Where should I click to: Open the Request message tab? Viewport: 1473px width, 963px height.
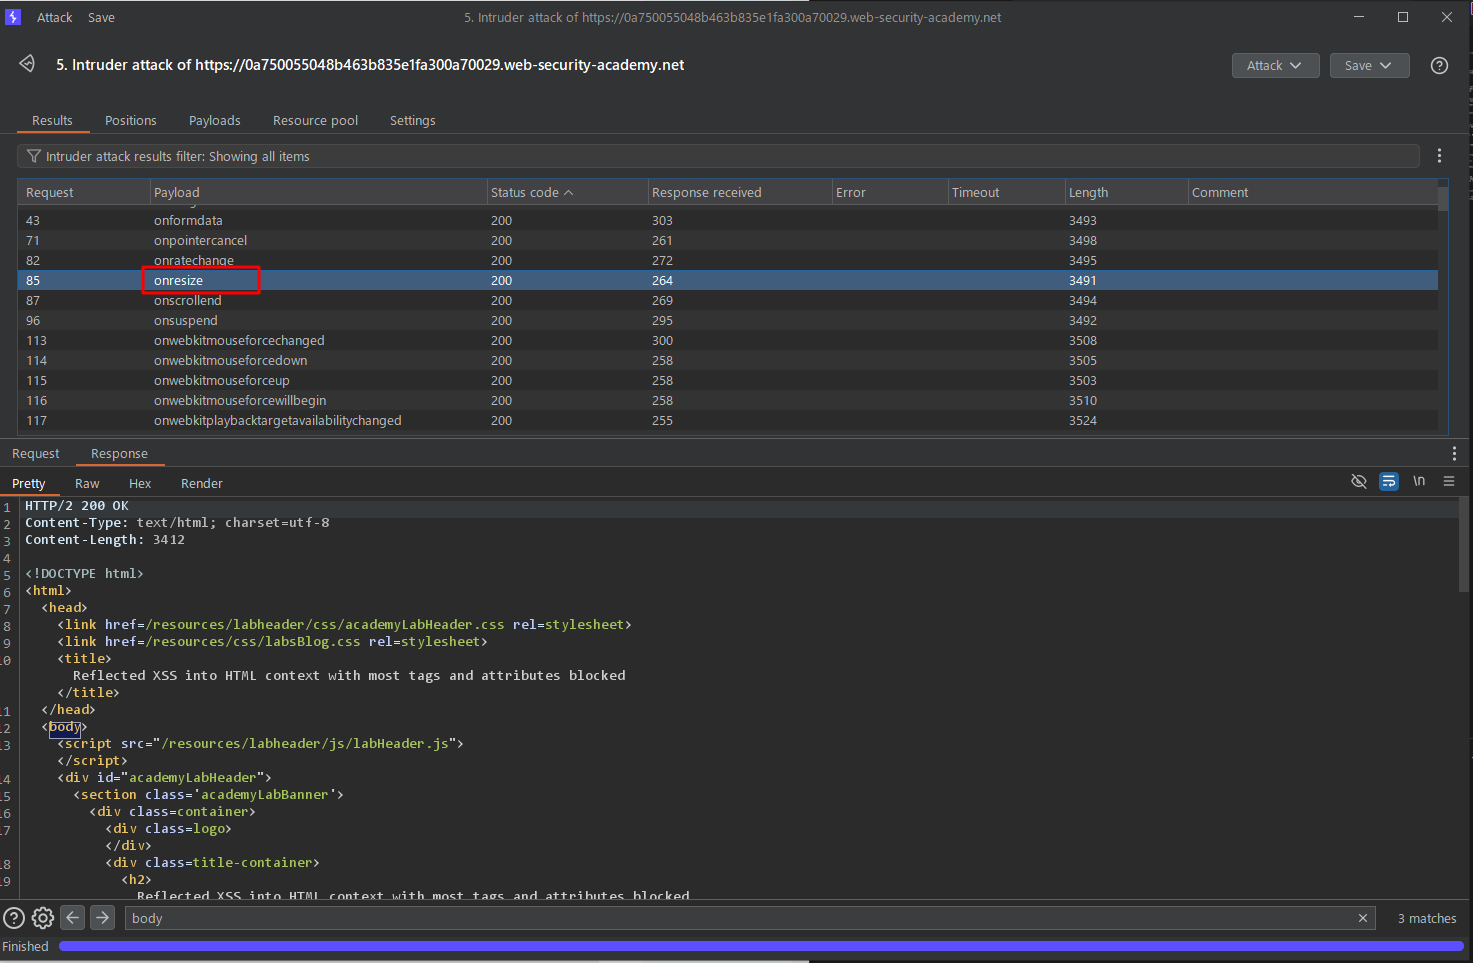(36, 453)
